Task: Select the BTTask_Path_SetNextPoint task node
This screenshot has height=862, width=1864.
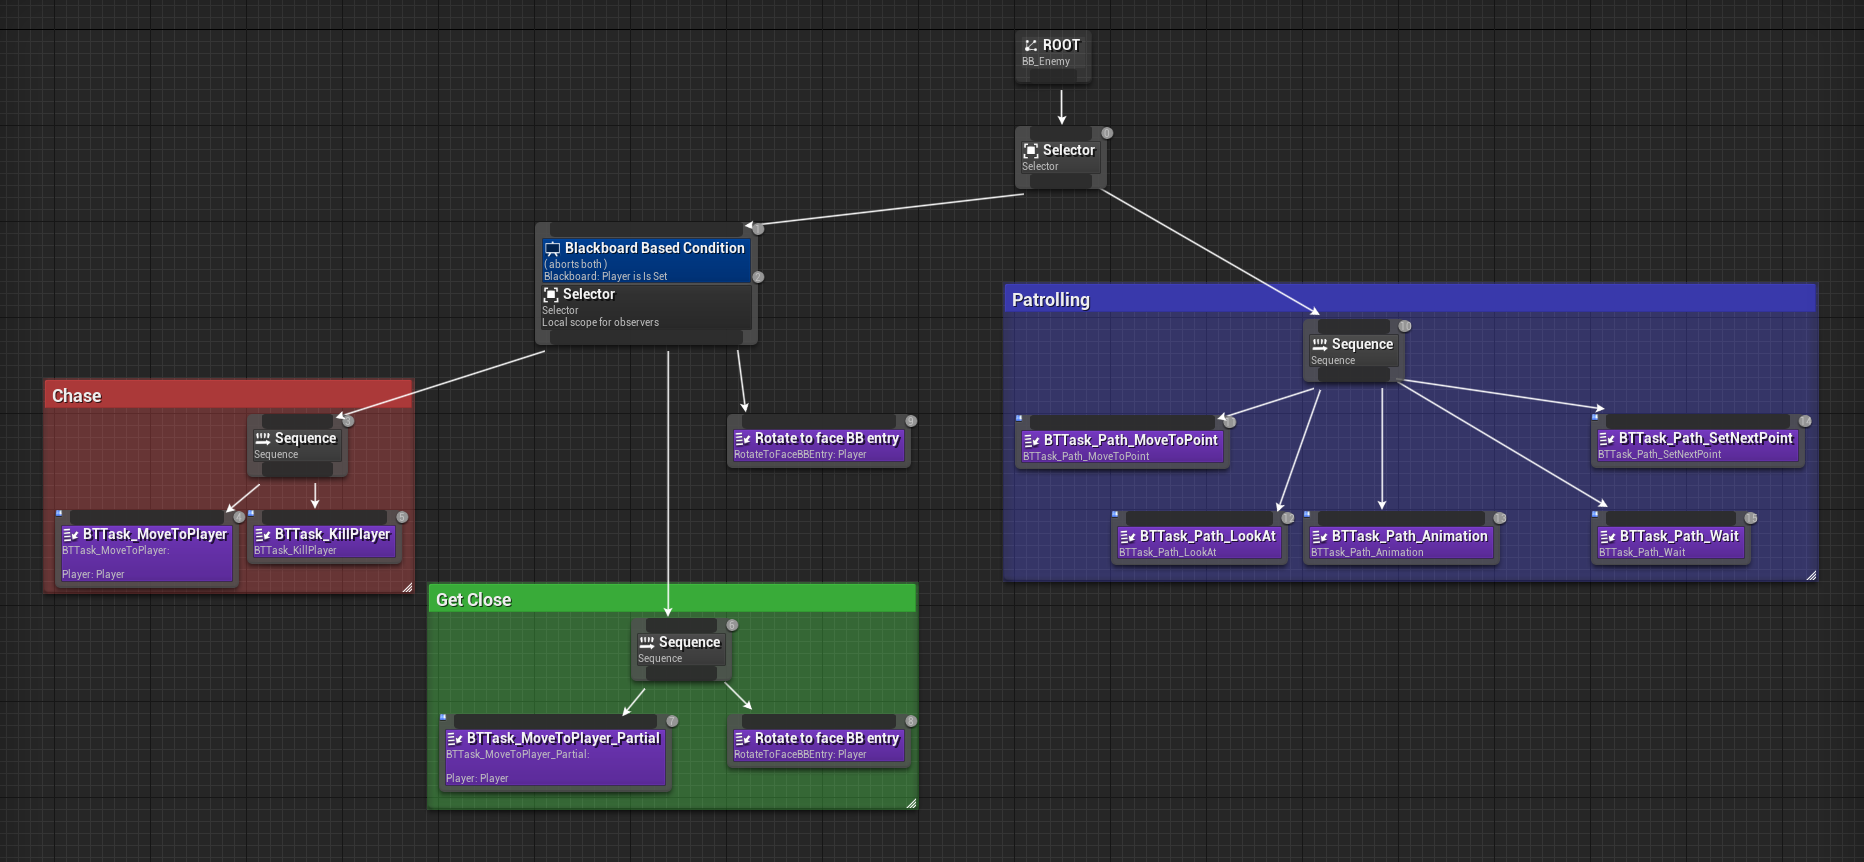Action: click(1696, 445)
